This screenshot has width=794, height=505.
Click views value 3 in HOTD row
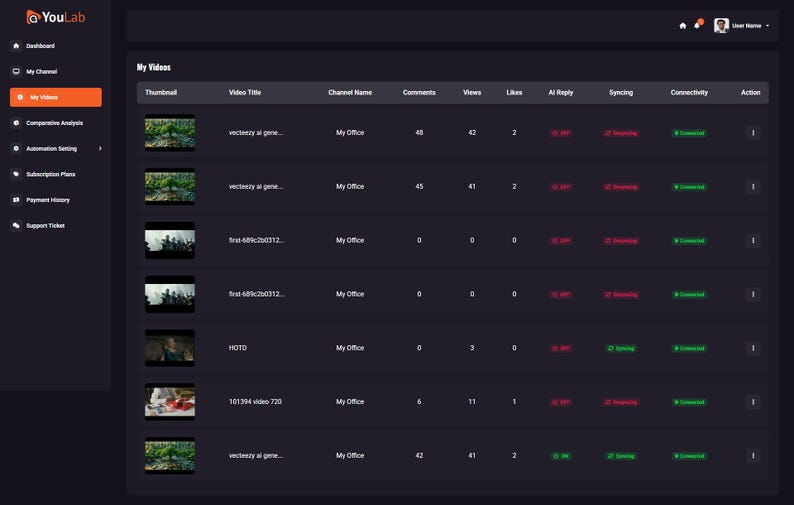pos(472,348)
